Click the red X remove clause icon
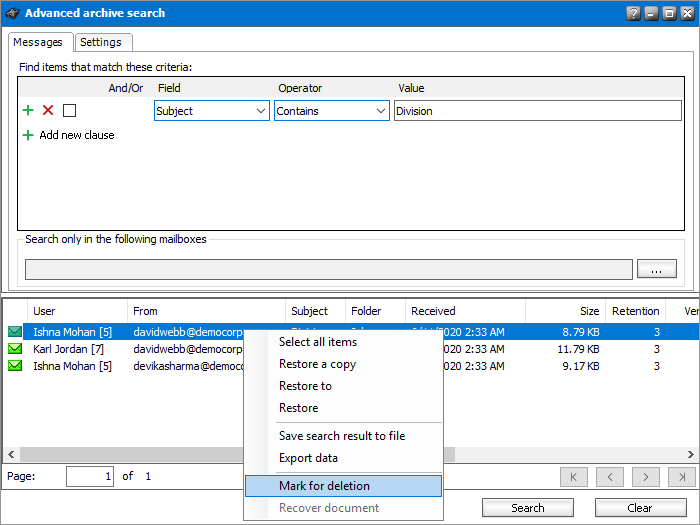Screen dimensions: 700x525 pyautogui.click(x=48, y=111)
